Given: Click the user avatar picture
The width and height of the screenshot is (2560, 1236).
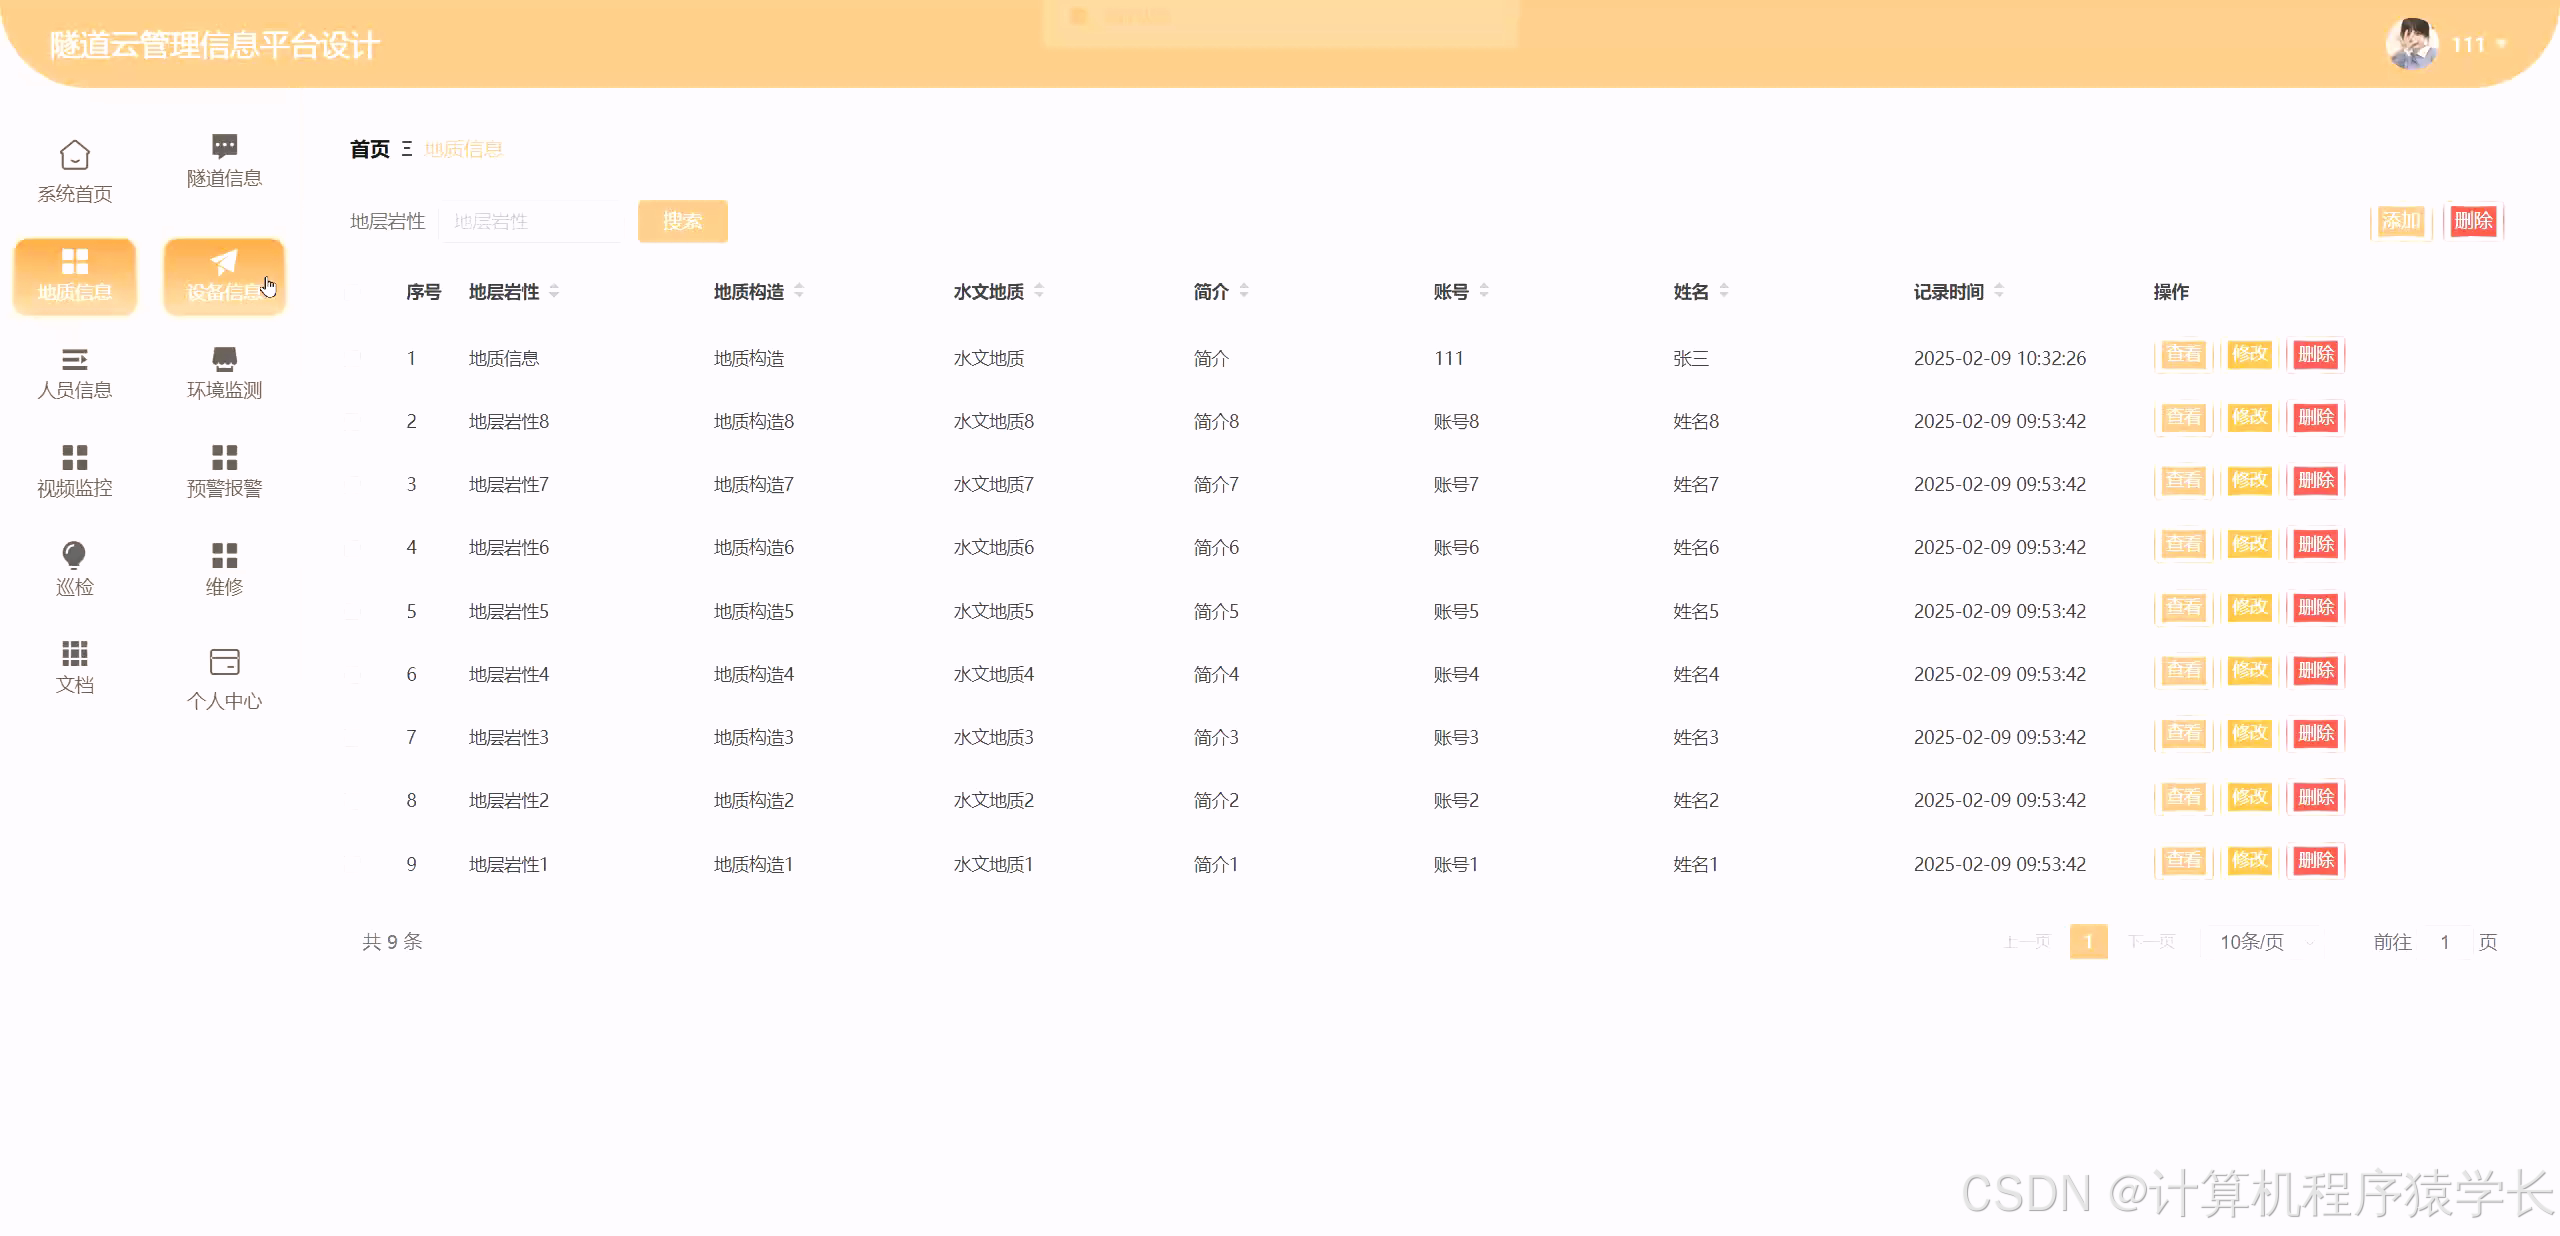Looking at the screenshot, I should [2411, 44].
